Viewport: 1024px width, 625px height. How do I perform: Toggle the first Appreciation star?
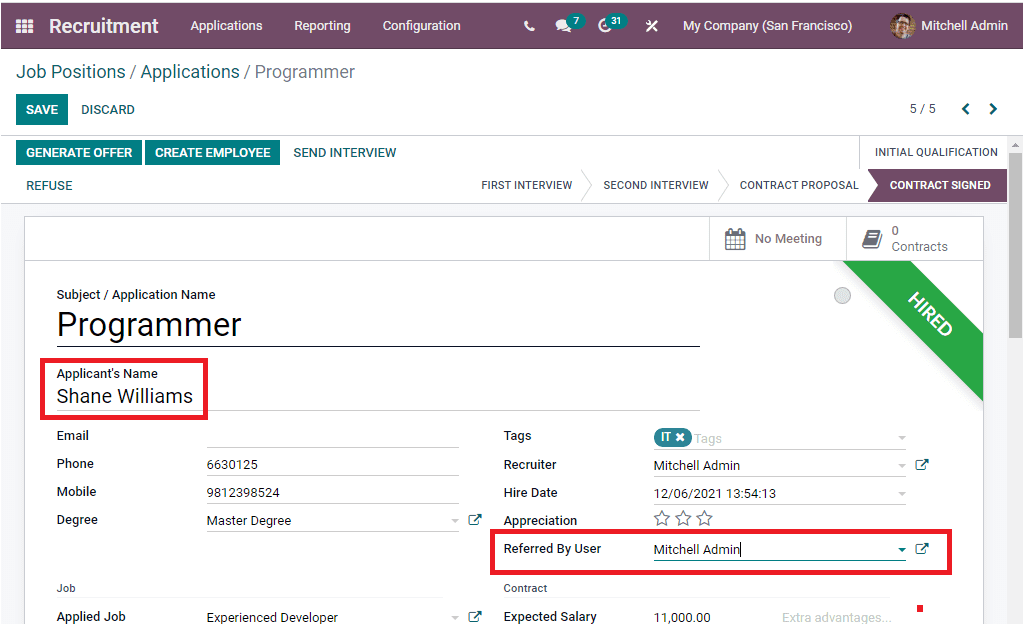661,518
